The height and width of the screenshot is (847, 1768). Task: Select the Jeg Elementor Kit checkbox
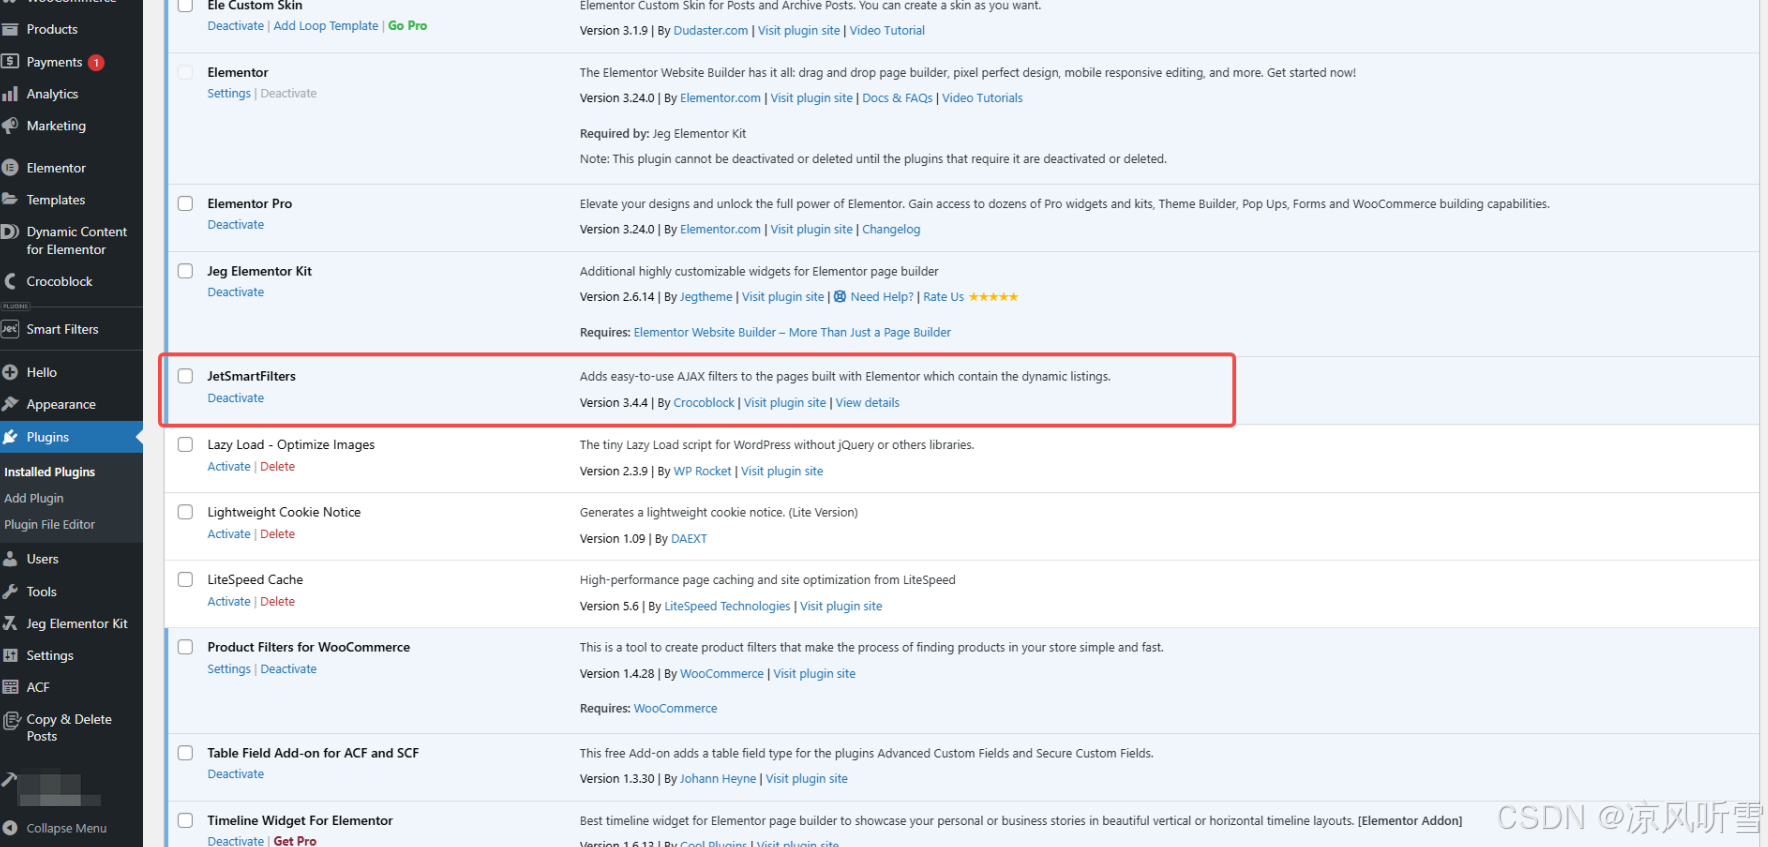pos(185,271)
